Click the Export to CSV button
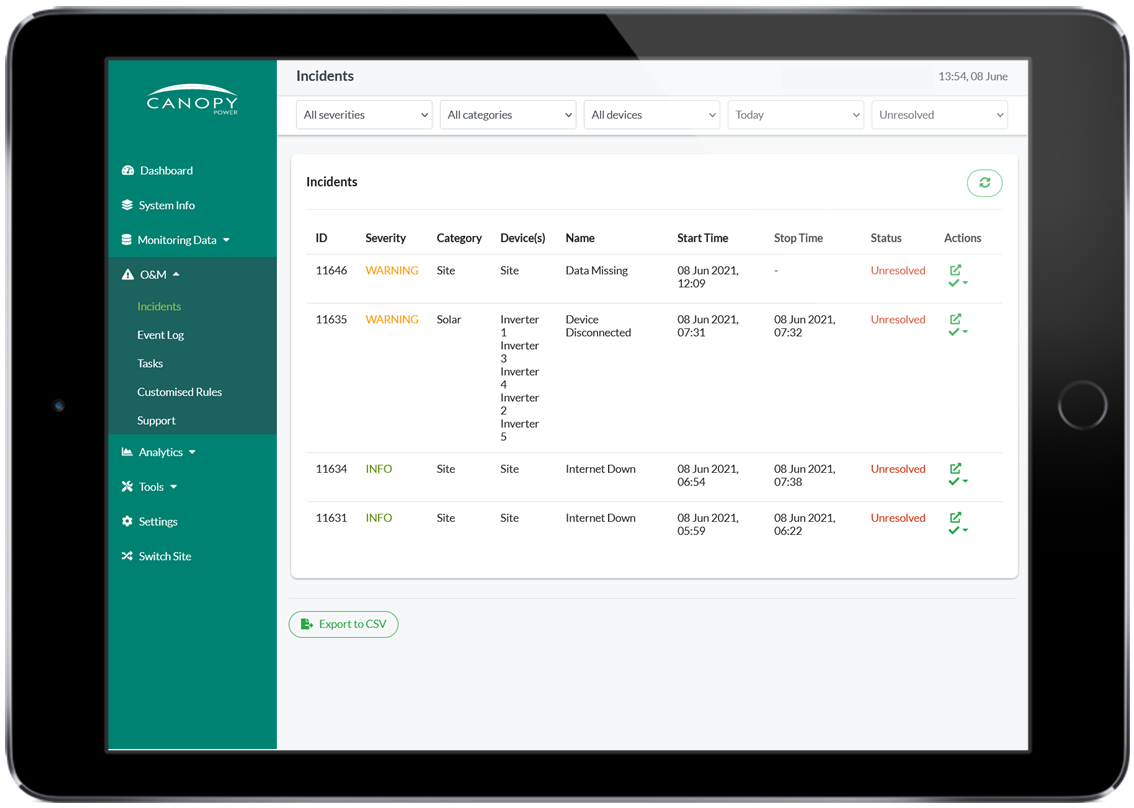The image size is (1134, 808). point(344,624)
